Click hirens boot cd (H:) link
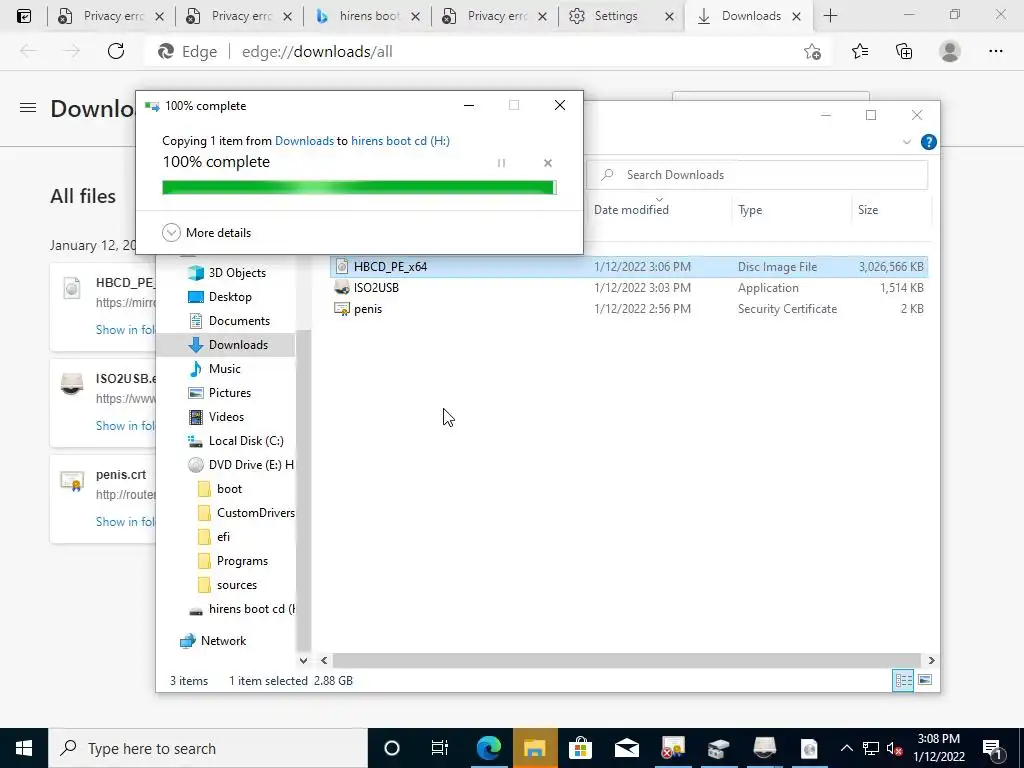Screen dimensions: 1024x768 click(x=400, y=140)
